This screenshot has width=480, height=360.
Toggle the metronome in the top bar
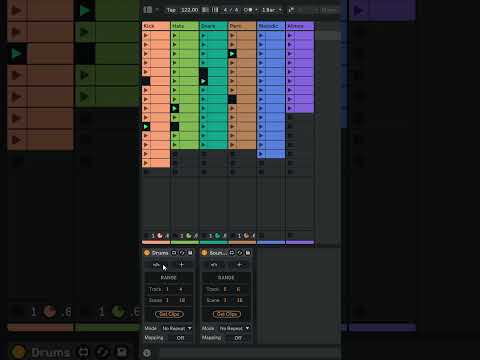(x=247, y=10)
